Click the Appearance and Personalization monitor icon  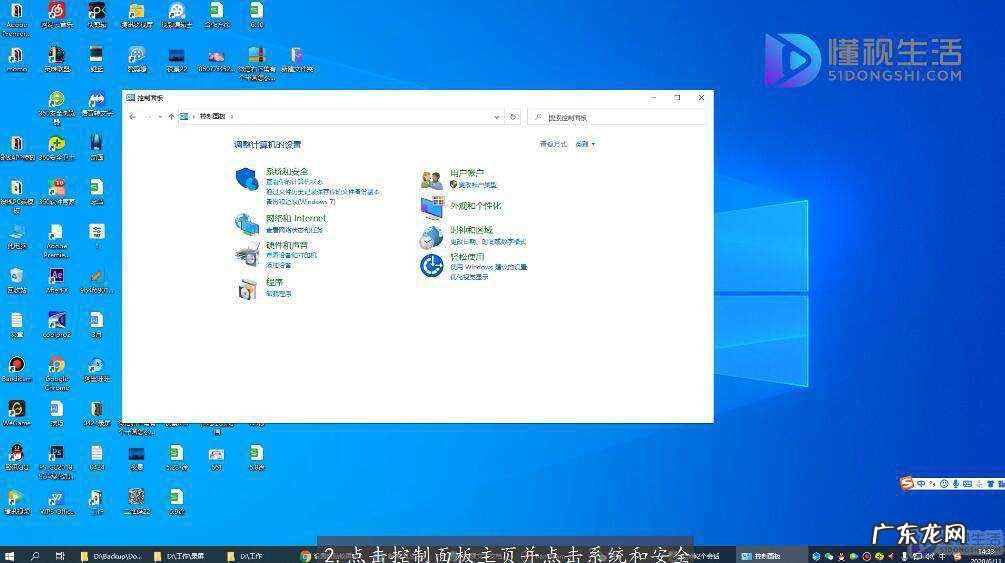[432, 207]
